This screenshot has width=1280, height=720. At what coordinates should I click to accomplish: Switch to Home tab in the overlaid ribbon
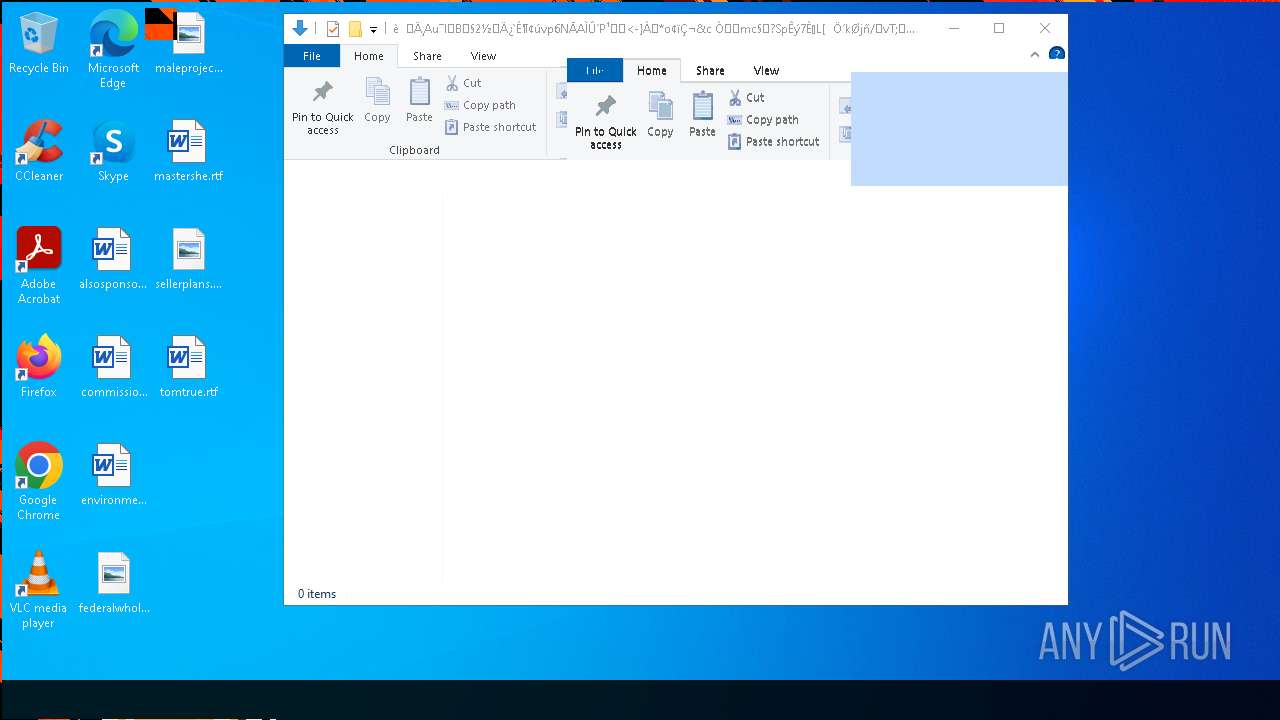pyautogui.click(x=652, y=70)
